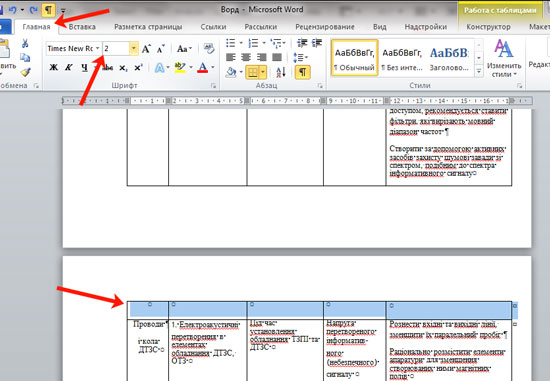Switch to the Главная tab
The width and height of the screenshot is (550, 381).
(x=36, y=27)
